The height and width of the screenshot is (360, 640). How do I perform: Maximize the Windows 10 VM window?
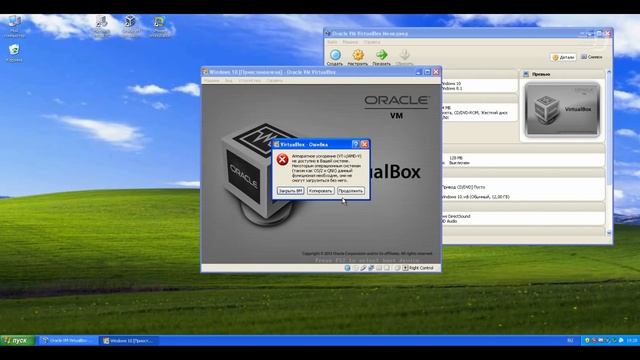pyautogui.click(x=427, y=72)
